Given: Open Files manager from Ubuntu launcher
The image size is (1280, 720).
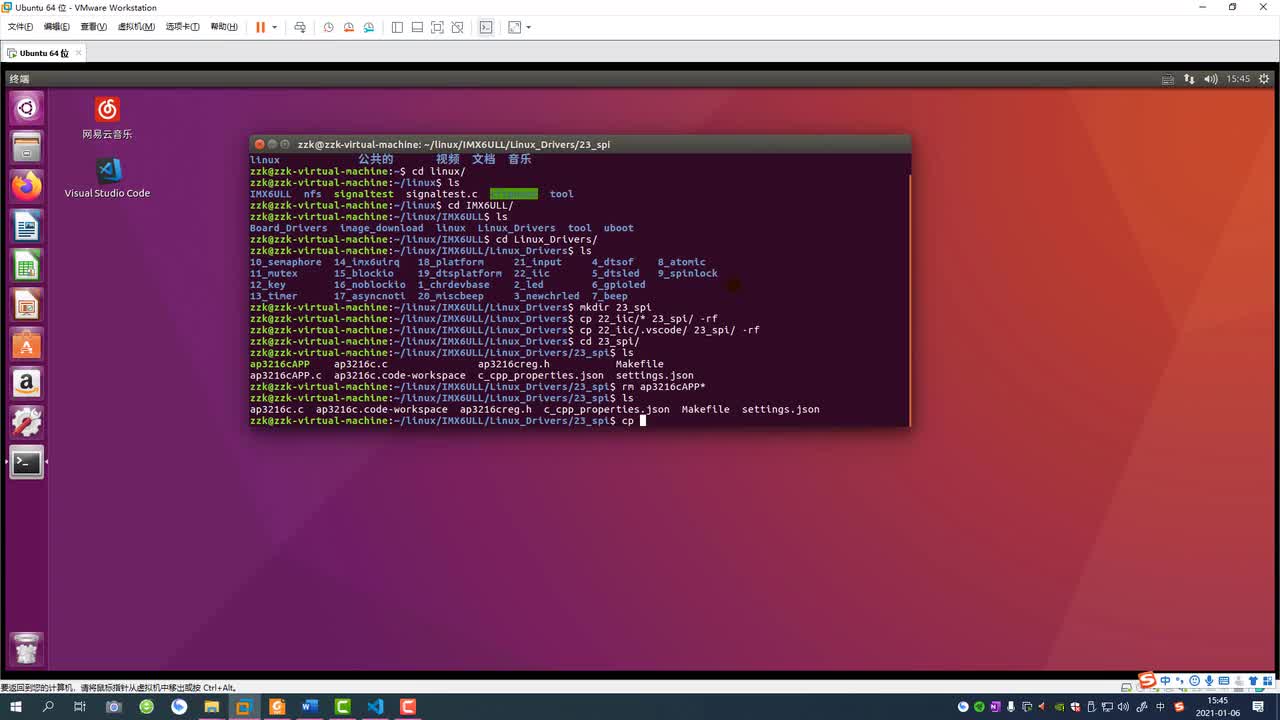Looking at the screenshot, I should click(27, 147).
